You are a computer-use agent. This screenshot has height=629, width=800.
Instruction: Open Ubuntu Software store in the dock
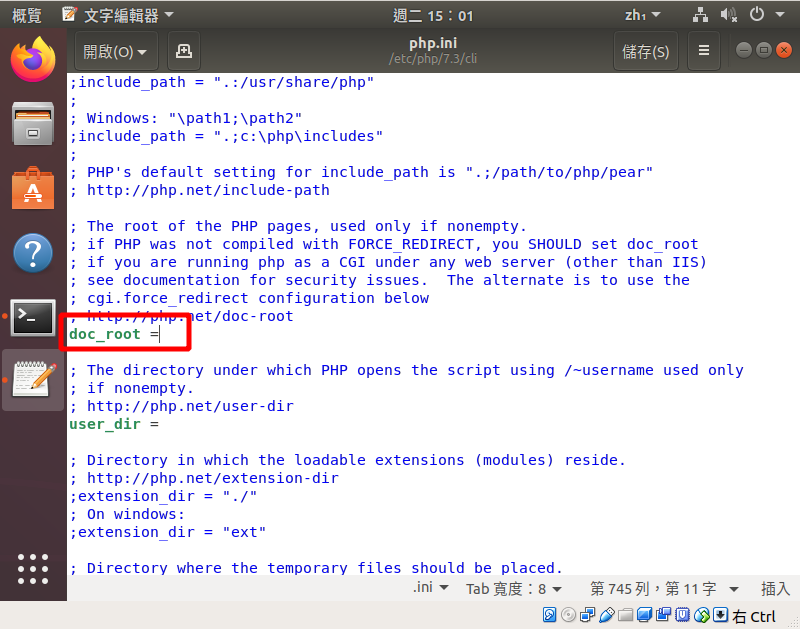(x=33, y=188)
